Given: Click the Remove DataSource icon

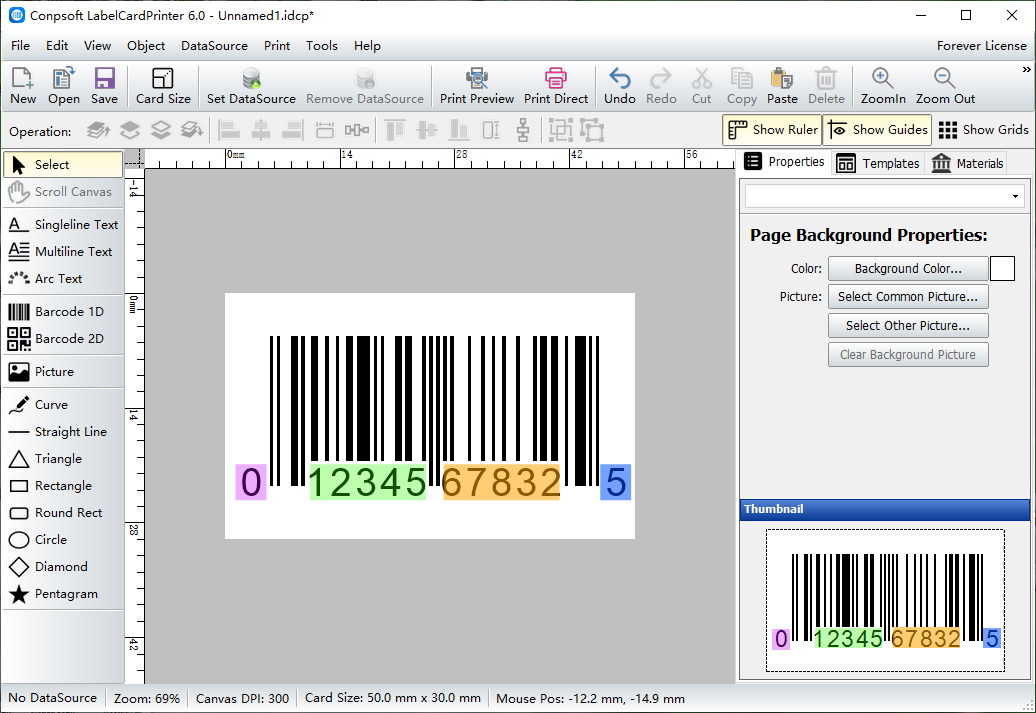Looking at the screenshot, I should pos(365,86).
